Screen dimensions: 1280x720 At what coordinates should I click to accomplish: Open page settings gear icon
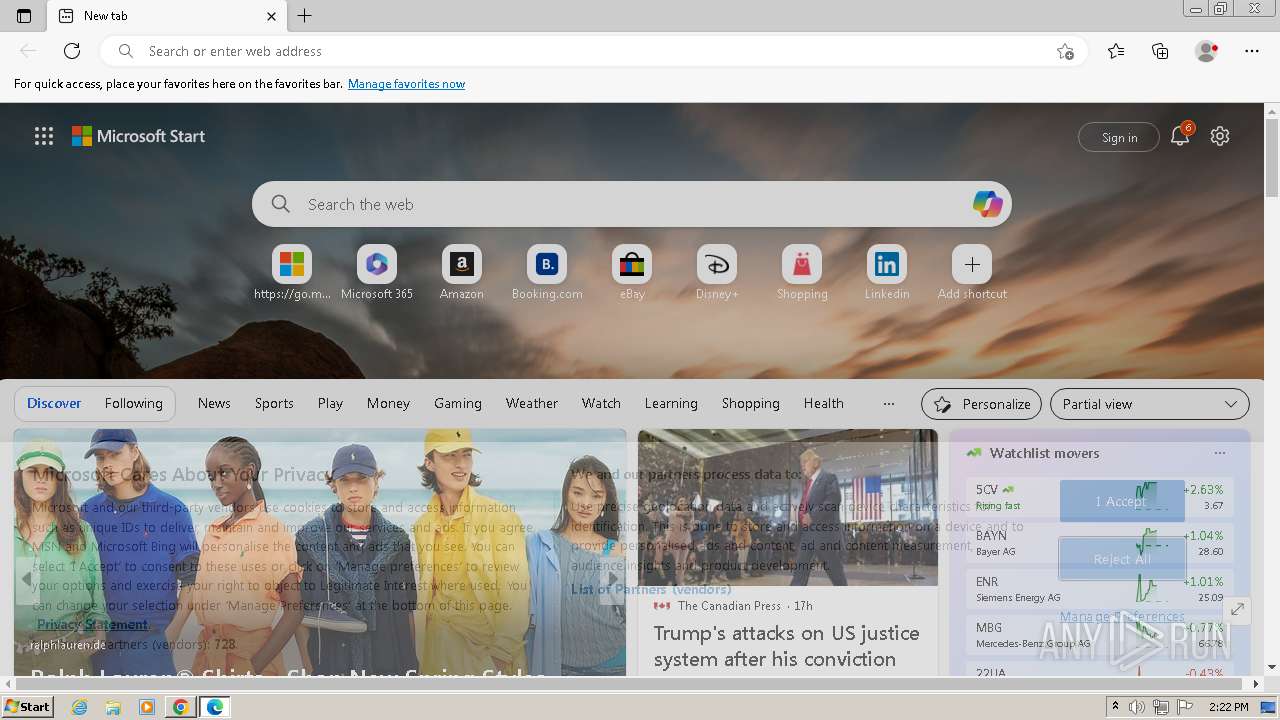click(x=1220, y=137)
